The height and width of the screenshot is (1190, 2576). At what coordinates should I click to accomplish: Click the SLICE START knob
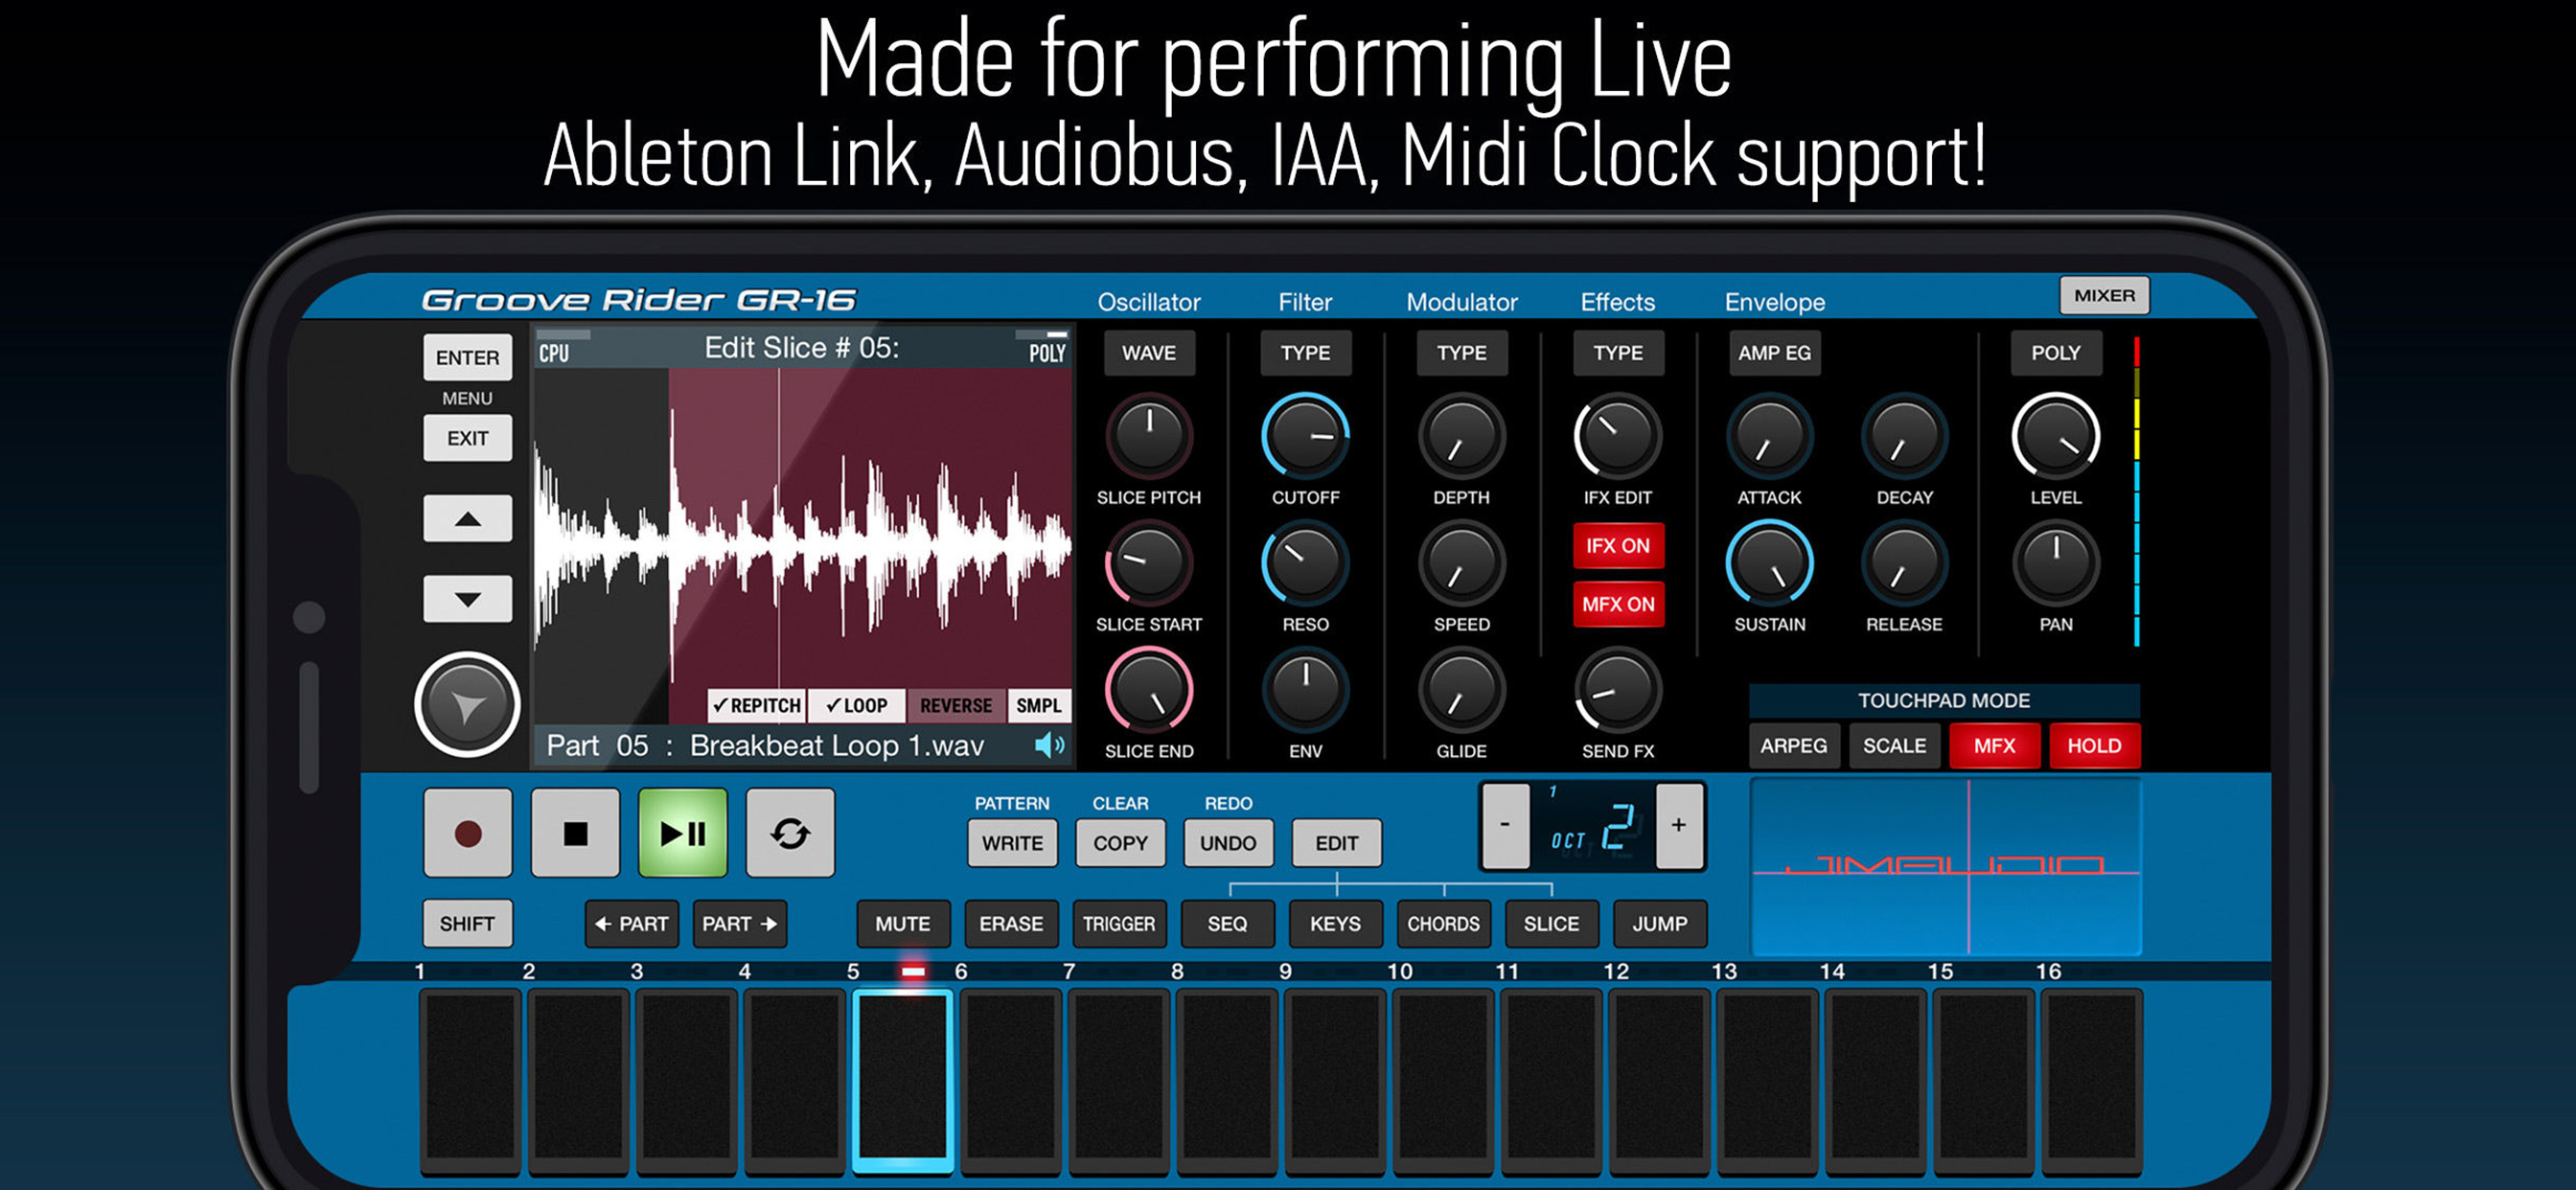(x=1149, y=563)
